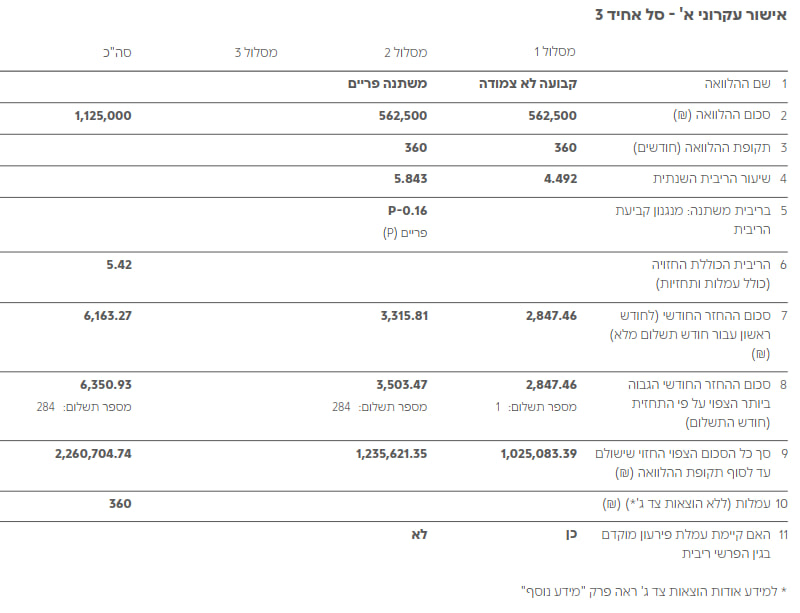Screen dimensions: 800x613
Task: Click the expected payment amount 1,025,083.39
Action: (x=538, y=454)
